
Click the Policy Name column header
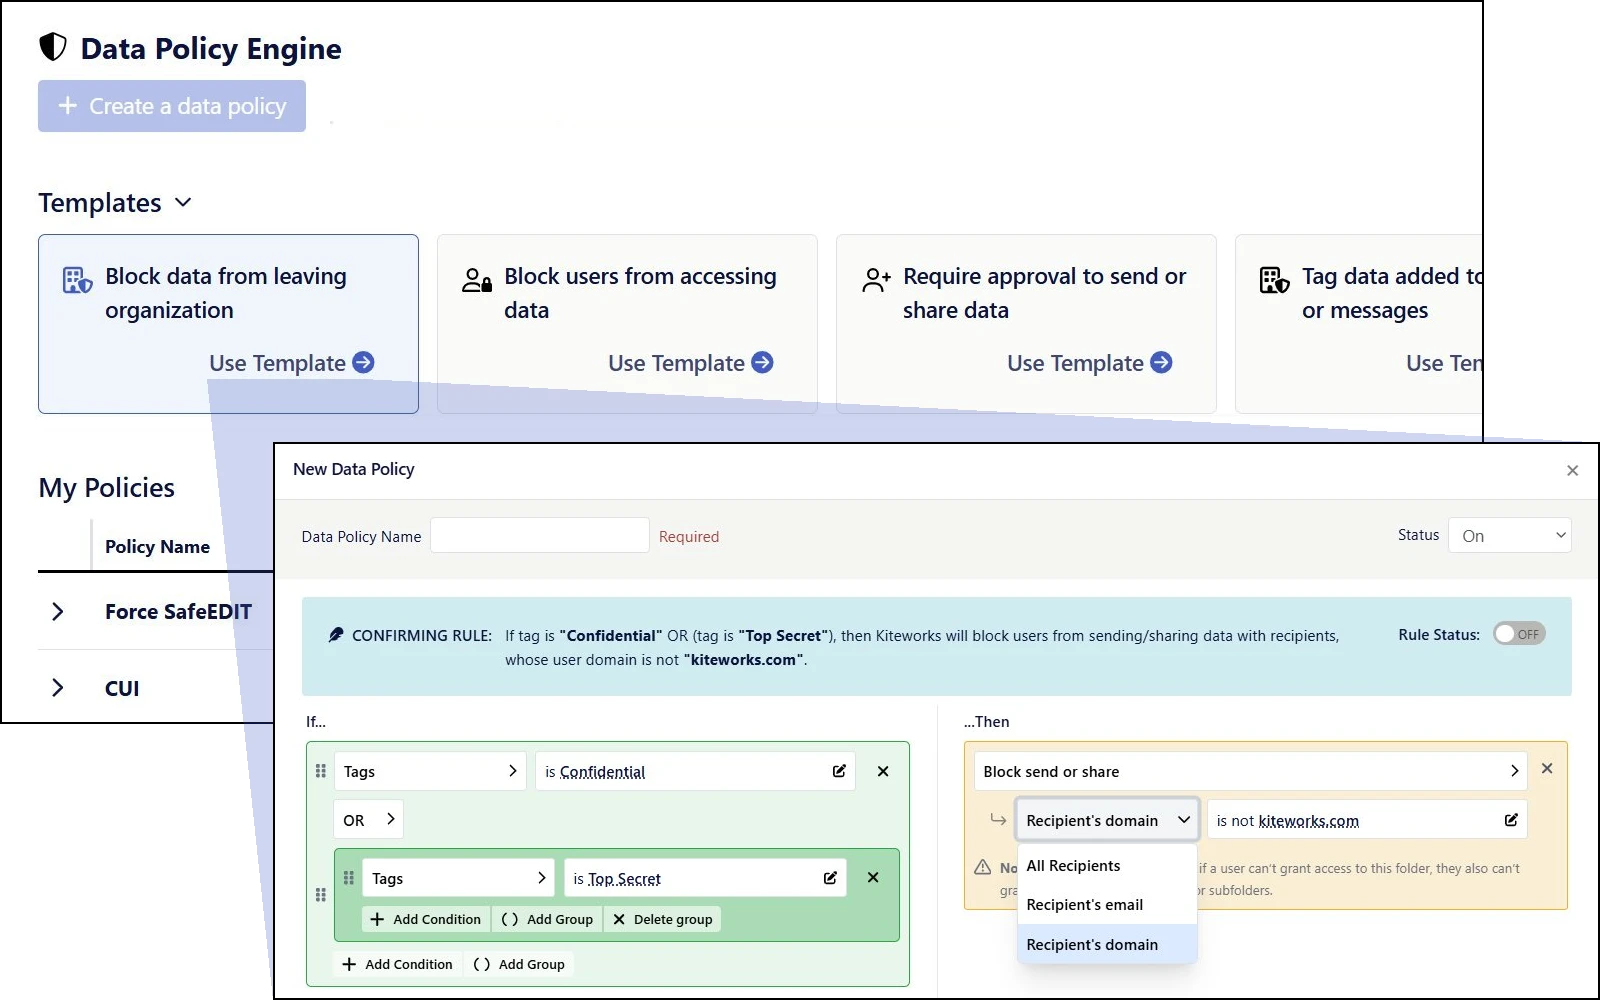(157, 546)
